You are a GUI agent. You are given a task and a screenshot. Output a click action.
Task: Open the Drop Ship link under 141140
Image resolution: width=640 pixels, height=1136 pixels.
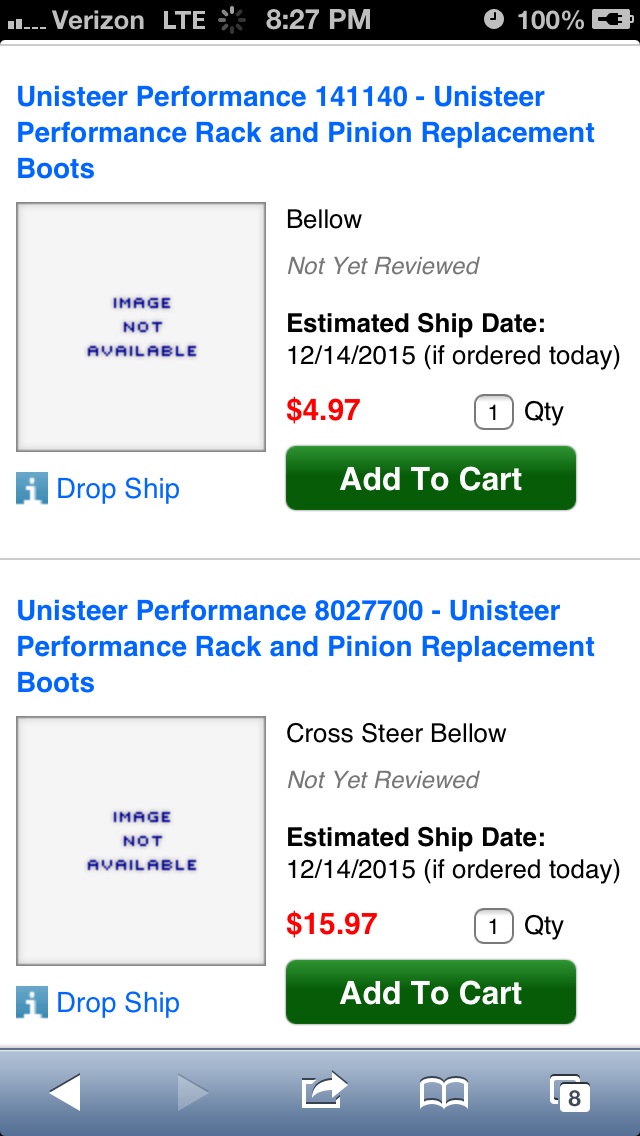pyautogui.click(x=117, y=489)
